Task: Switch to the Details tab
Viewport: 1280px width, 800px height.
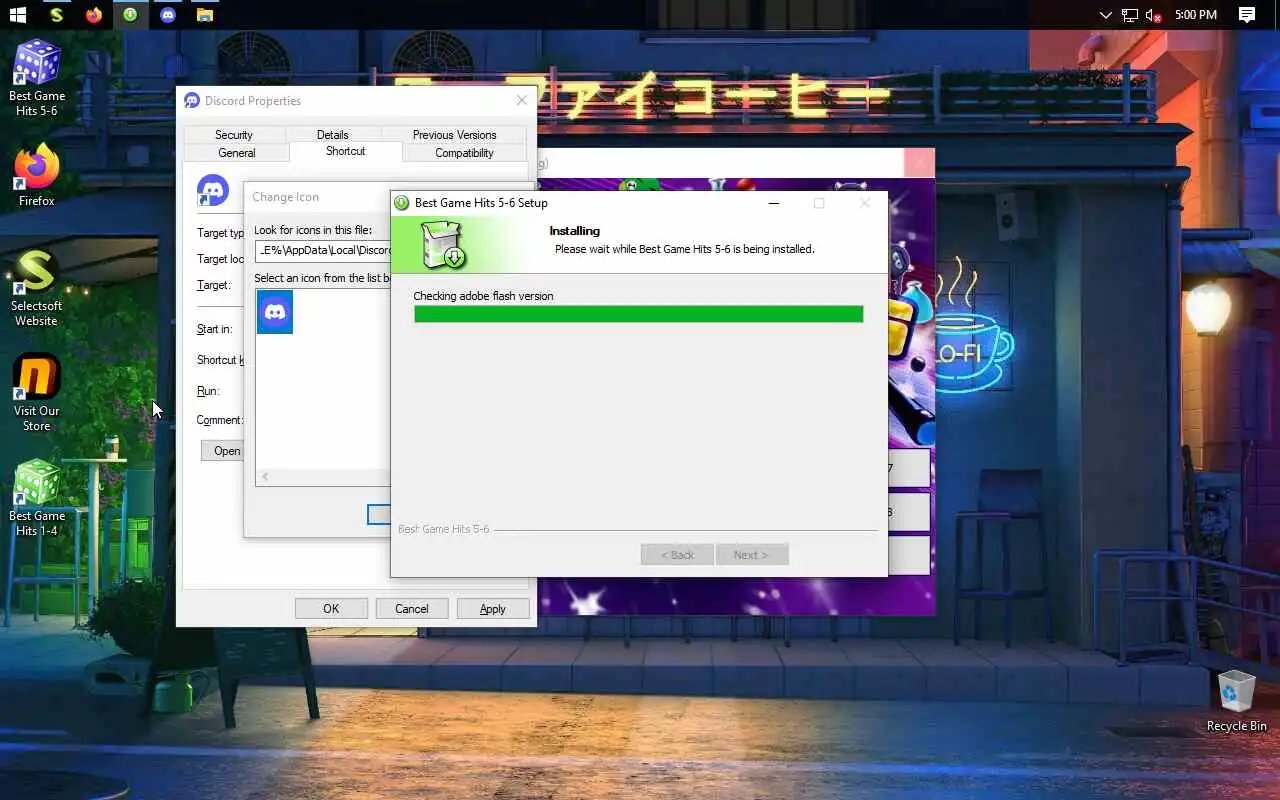Action: [333, 135]
